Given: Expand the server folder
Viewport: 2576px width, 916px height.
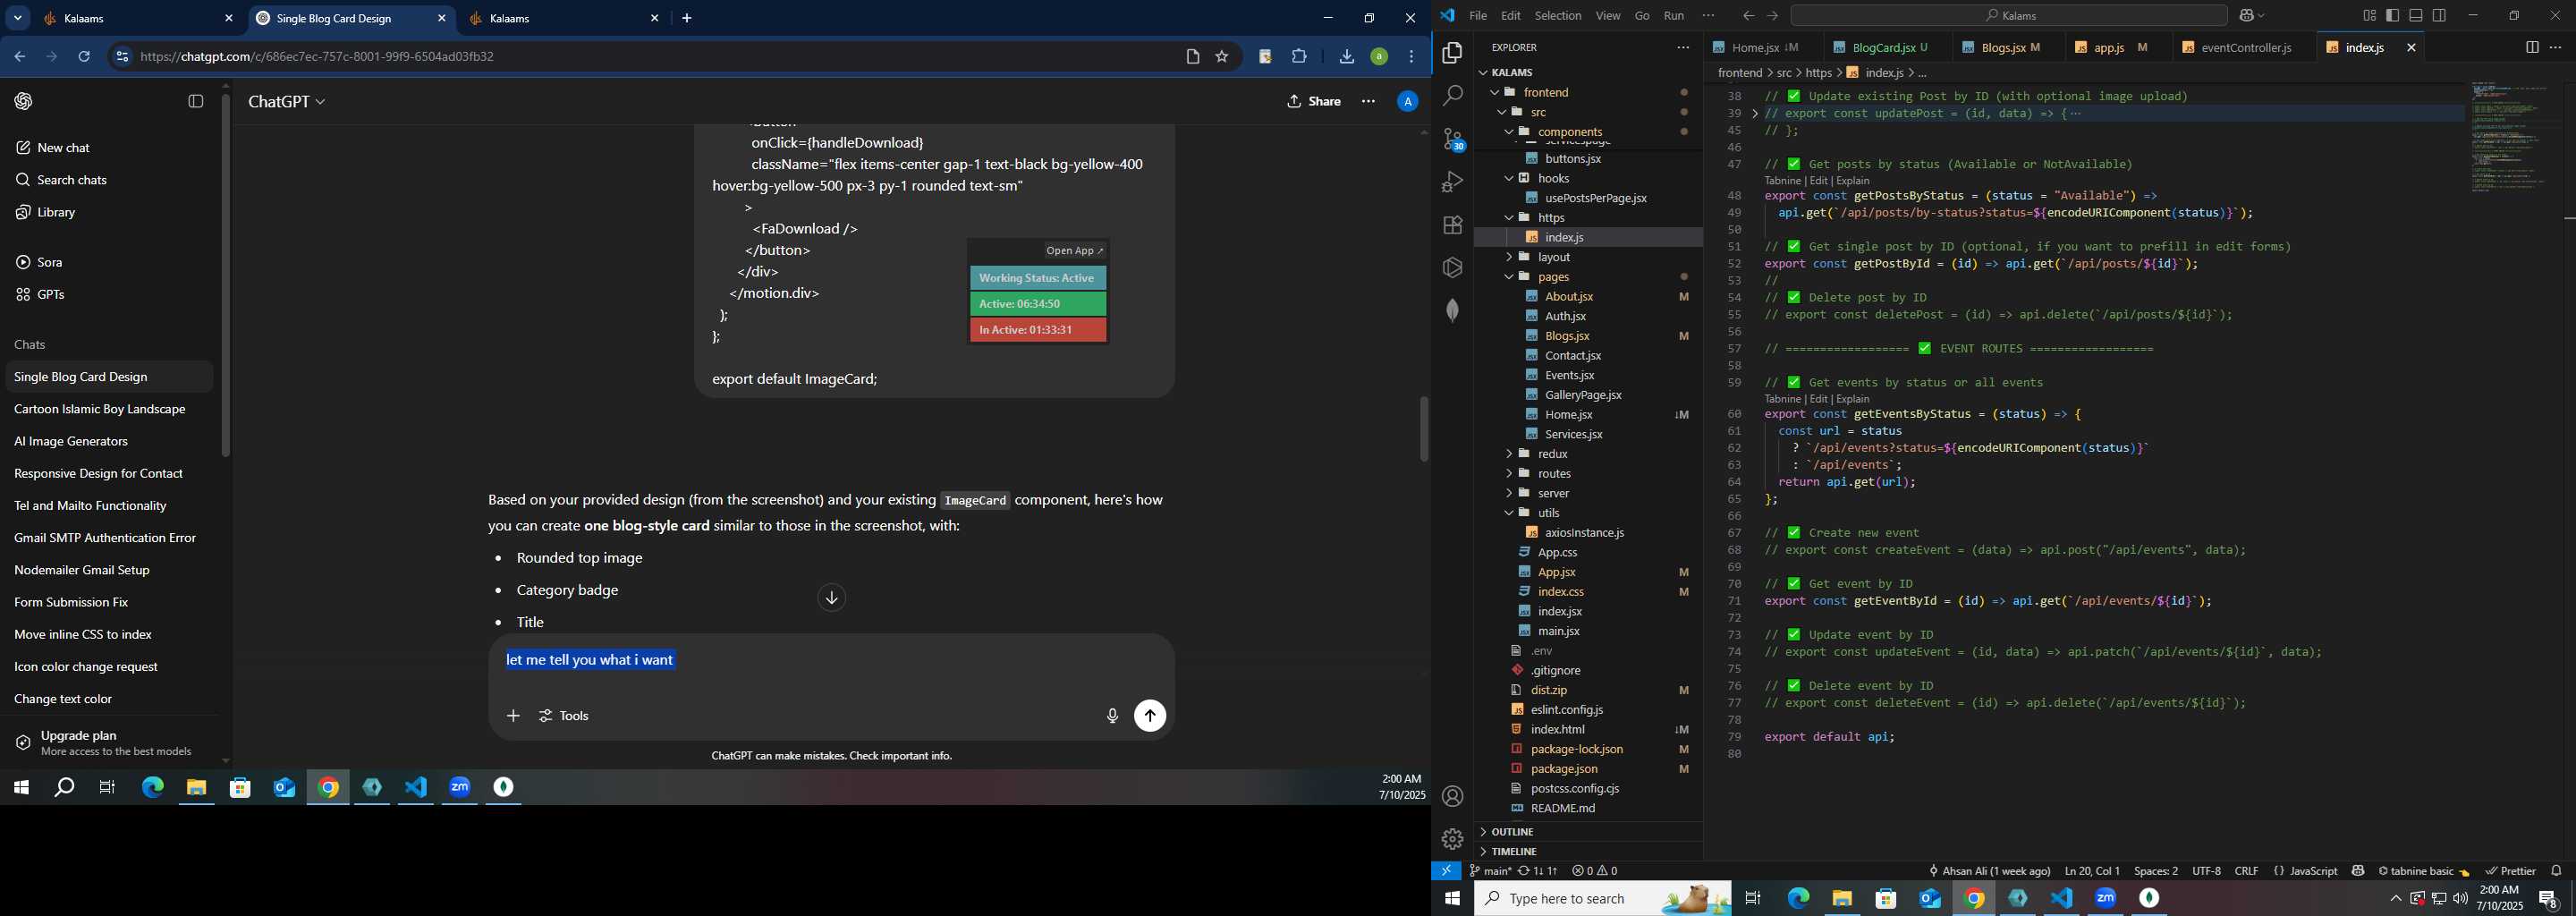Looking at the screenshot, I should point(1510,494).
